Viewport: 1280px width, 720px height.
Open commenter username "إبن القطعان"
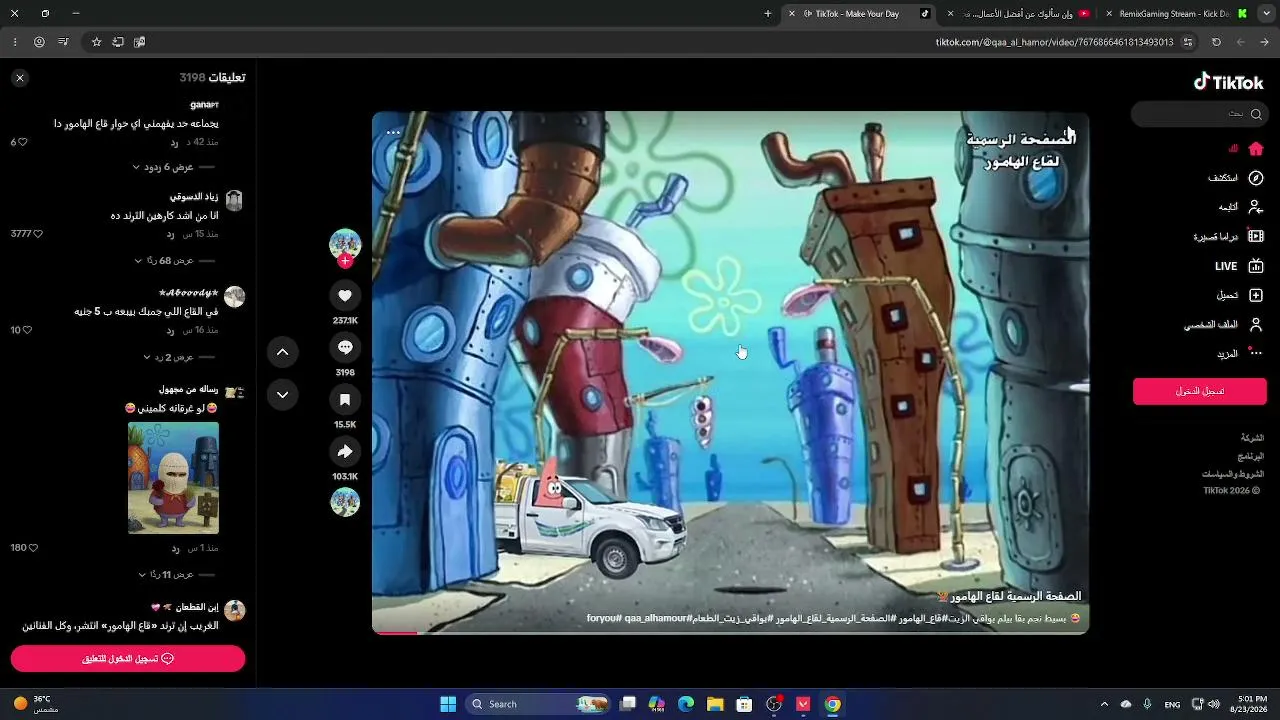click(198, 607)
